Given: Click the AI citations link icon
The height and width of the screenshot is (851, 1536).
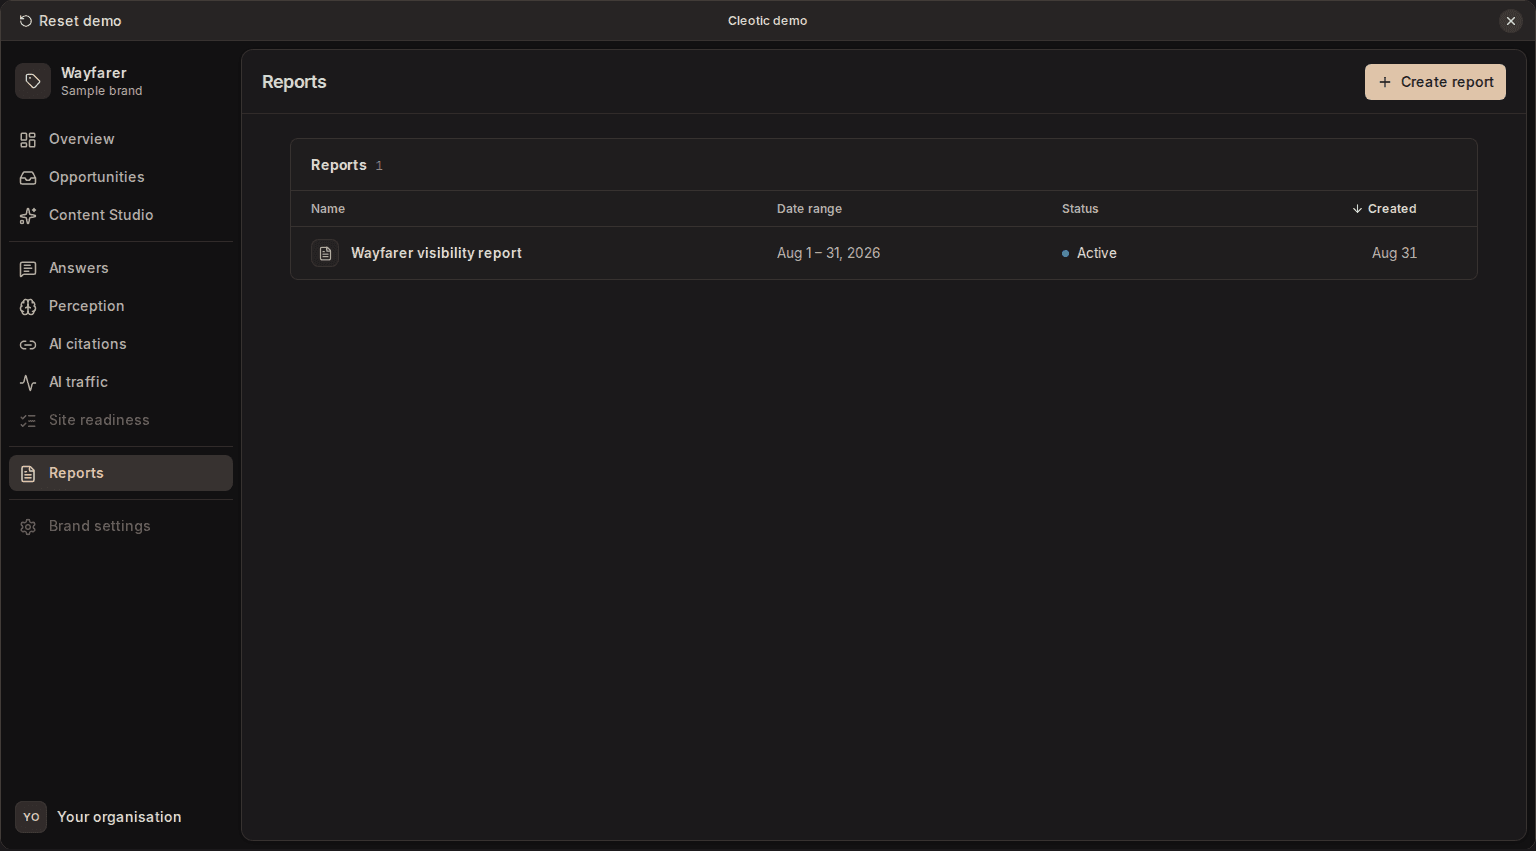Looking at the screenshot, I should tap(28, 345).
